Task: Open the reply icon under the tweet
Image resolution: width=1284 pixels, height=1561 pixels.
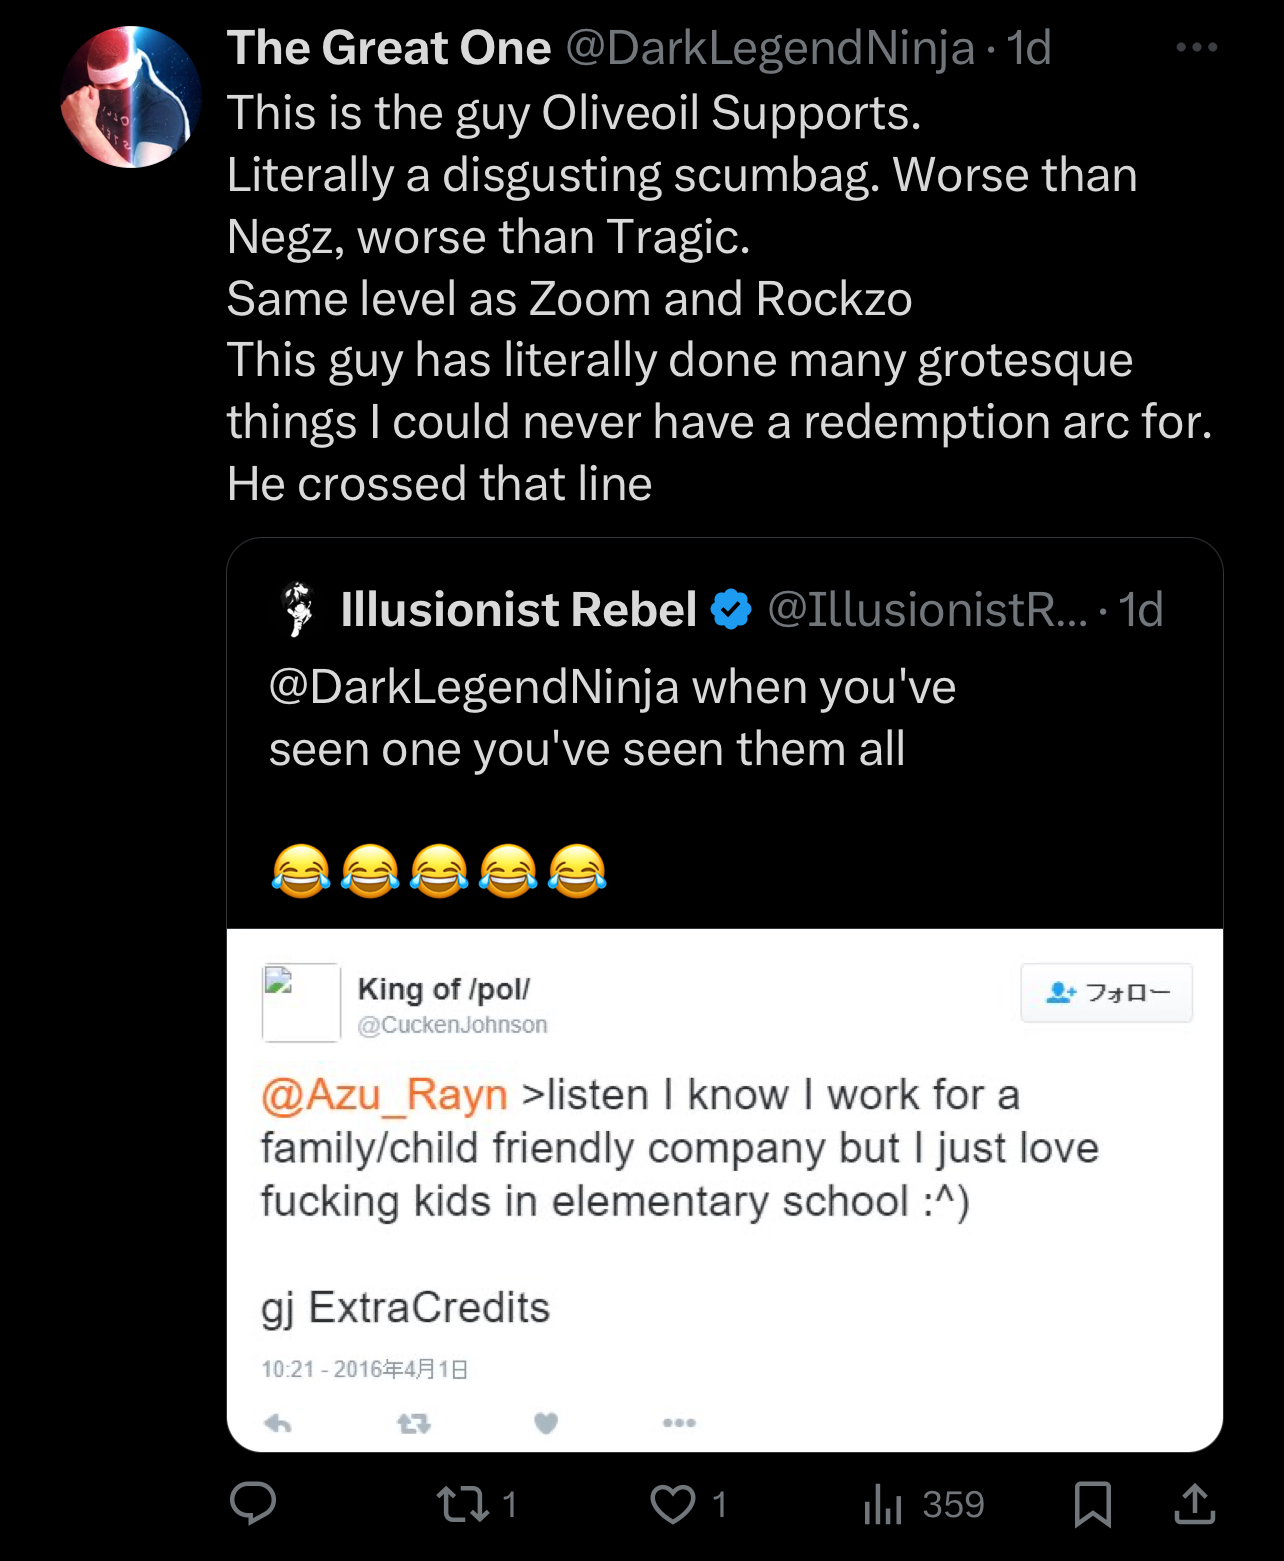Action: tap(253, 1503)
